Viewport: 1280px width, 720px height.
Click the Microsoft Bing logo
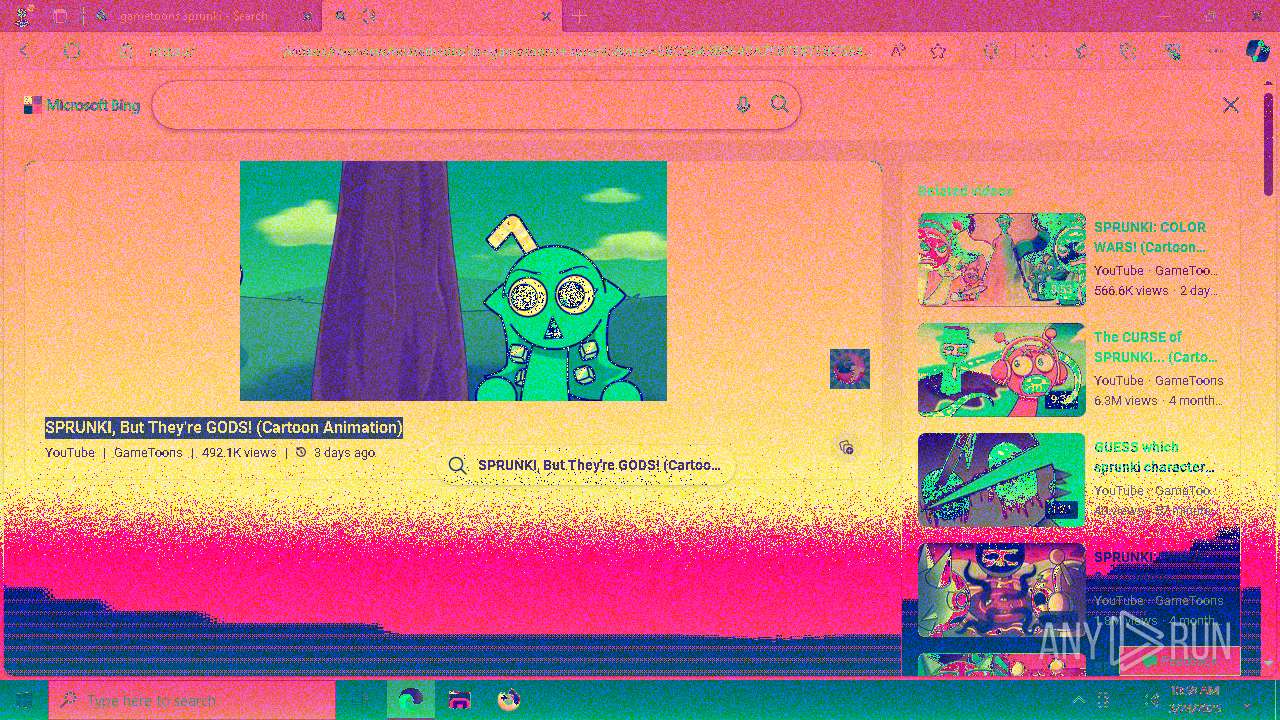82,105
